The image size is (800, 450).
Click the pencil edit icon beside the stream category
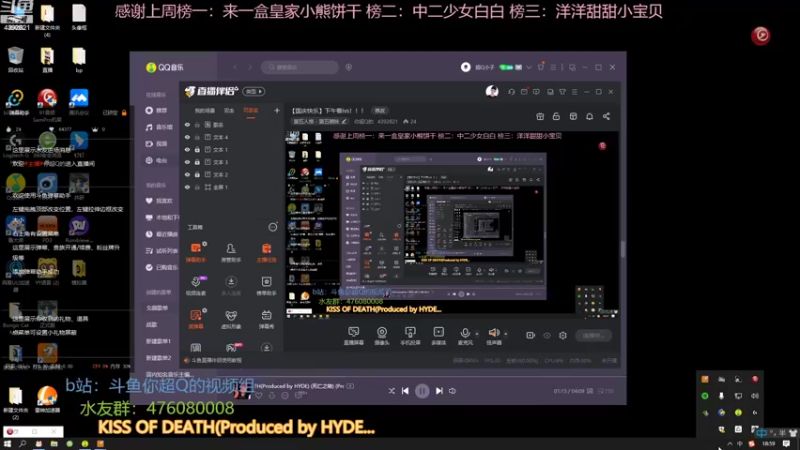344,121
